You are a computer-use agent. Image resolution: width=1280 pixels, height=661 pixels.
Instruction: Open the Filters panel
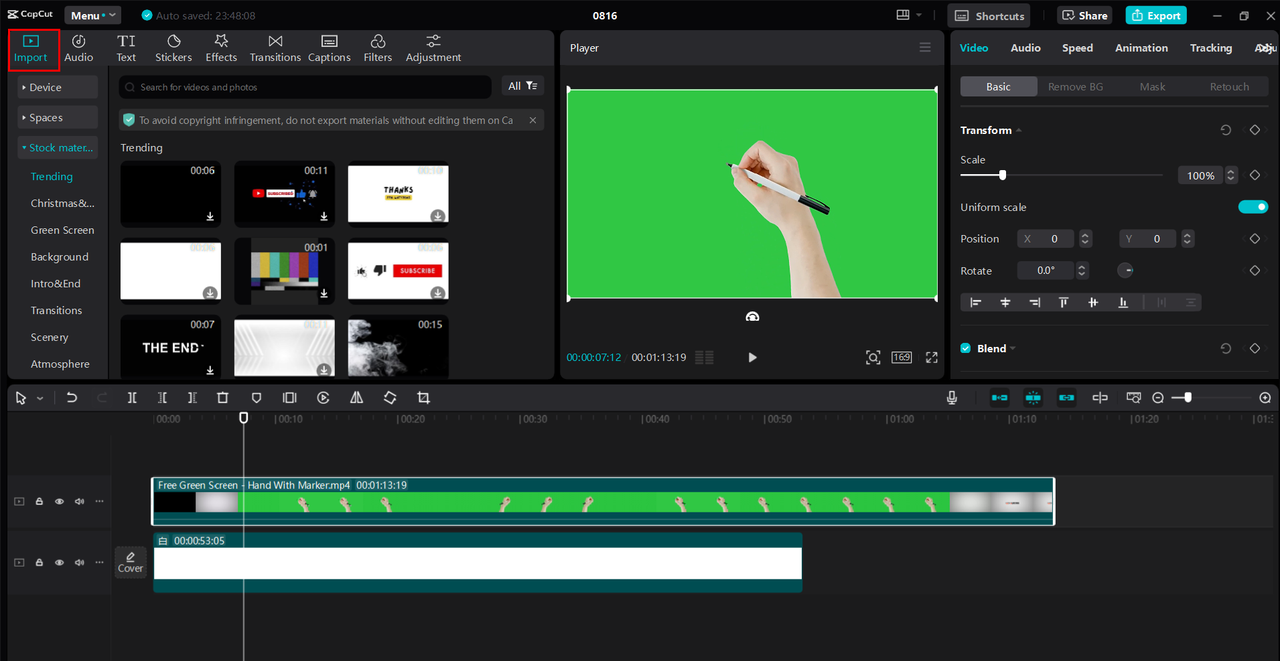tap(378, 48)
